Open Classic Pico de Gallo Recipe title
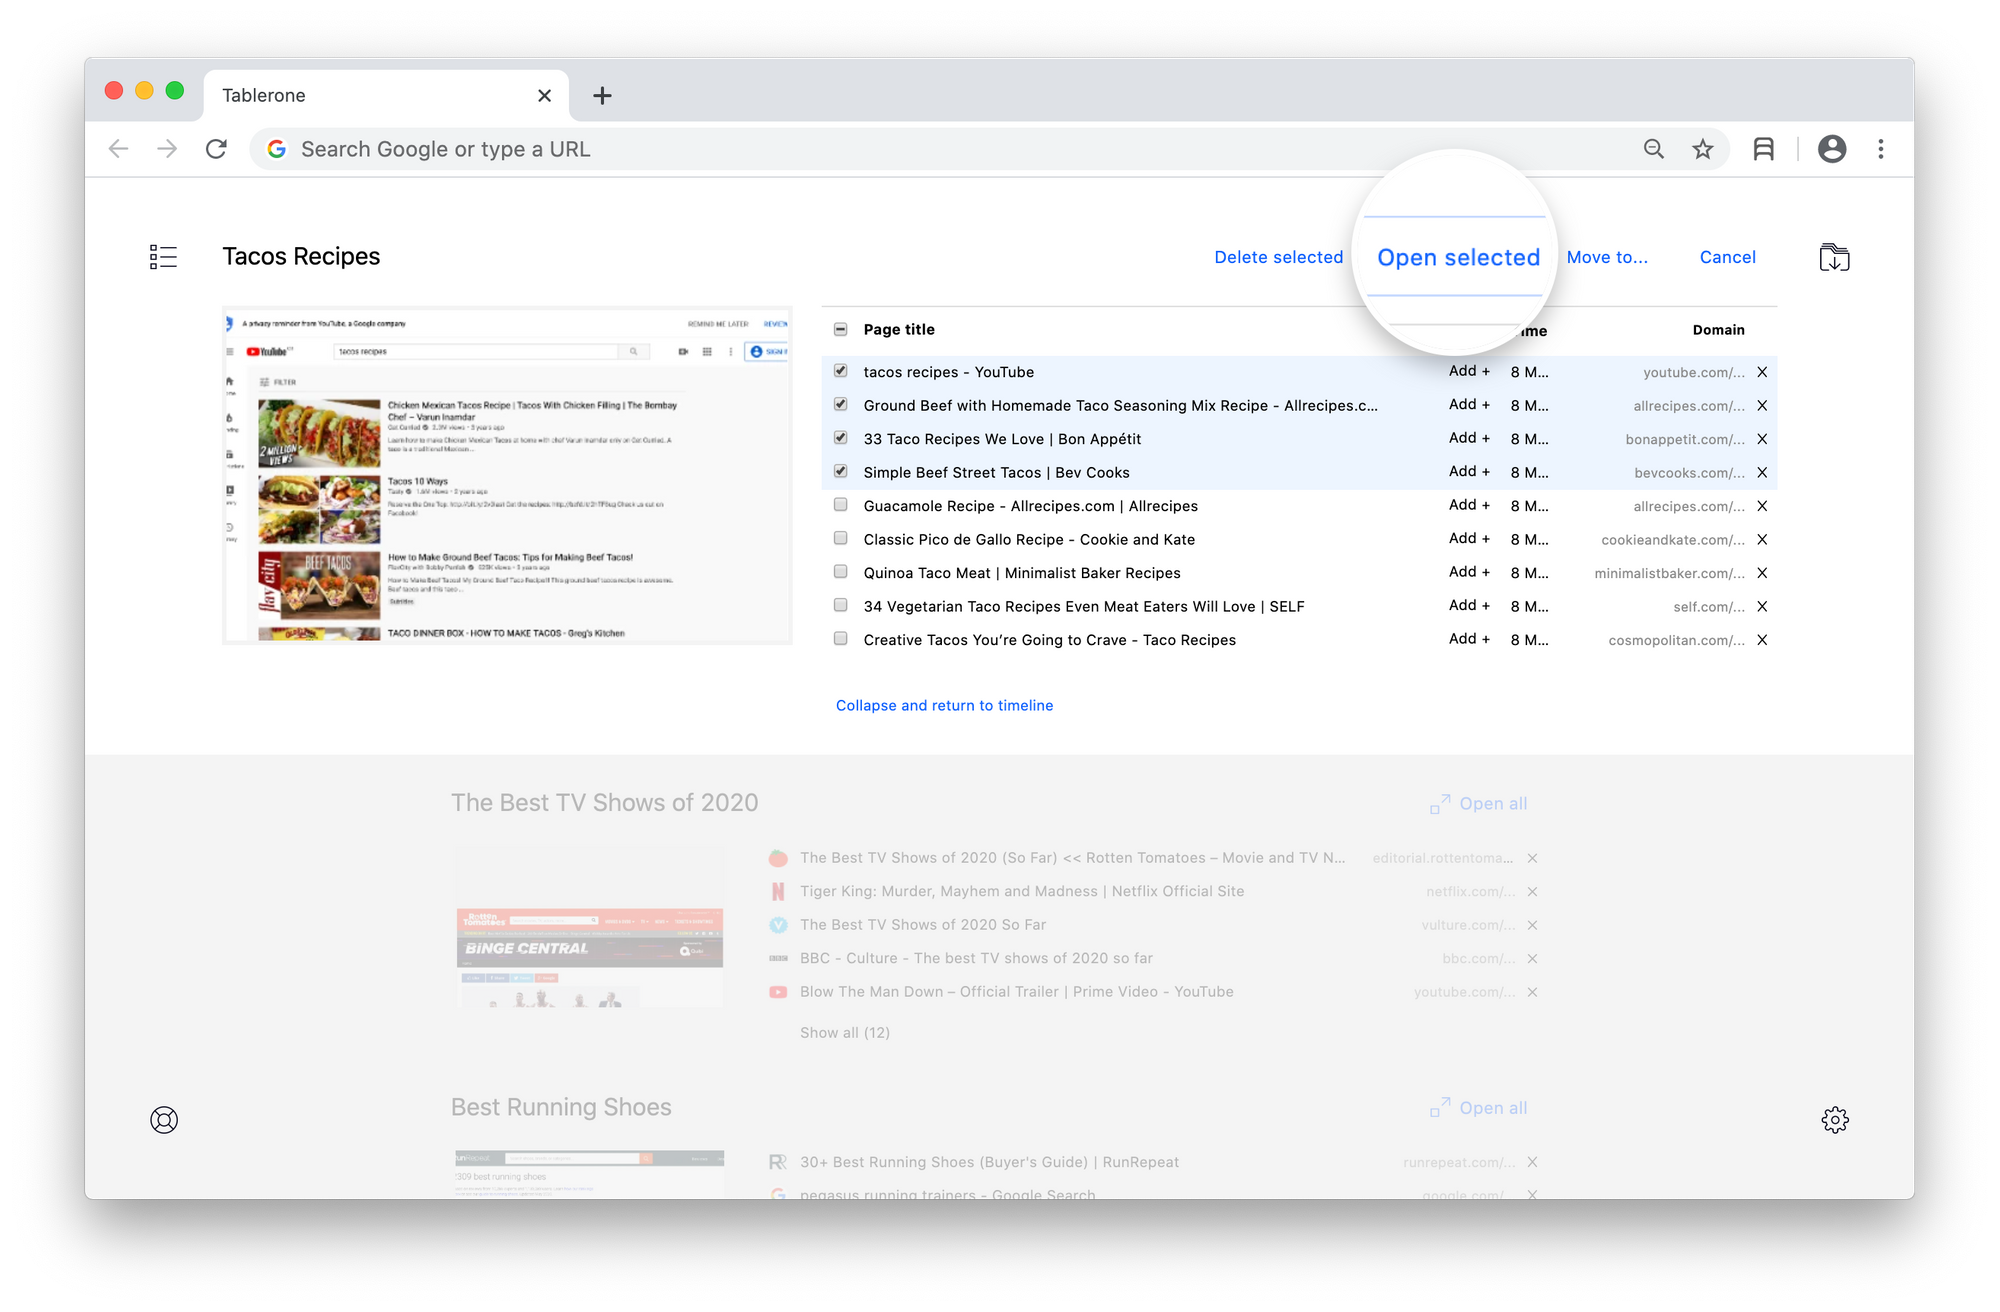This screenshot has height=1312, width=2000. (1029, 540)
